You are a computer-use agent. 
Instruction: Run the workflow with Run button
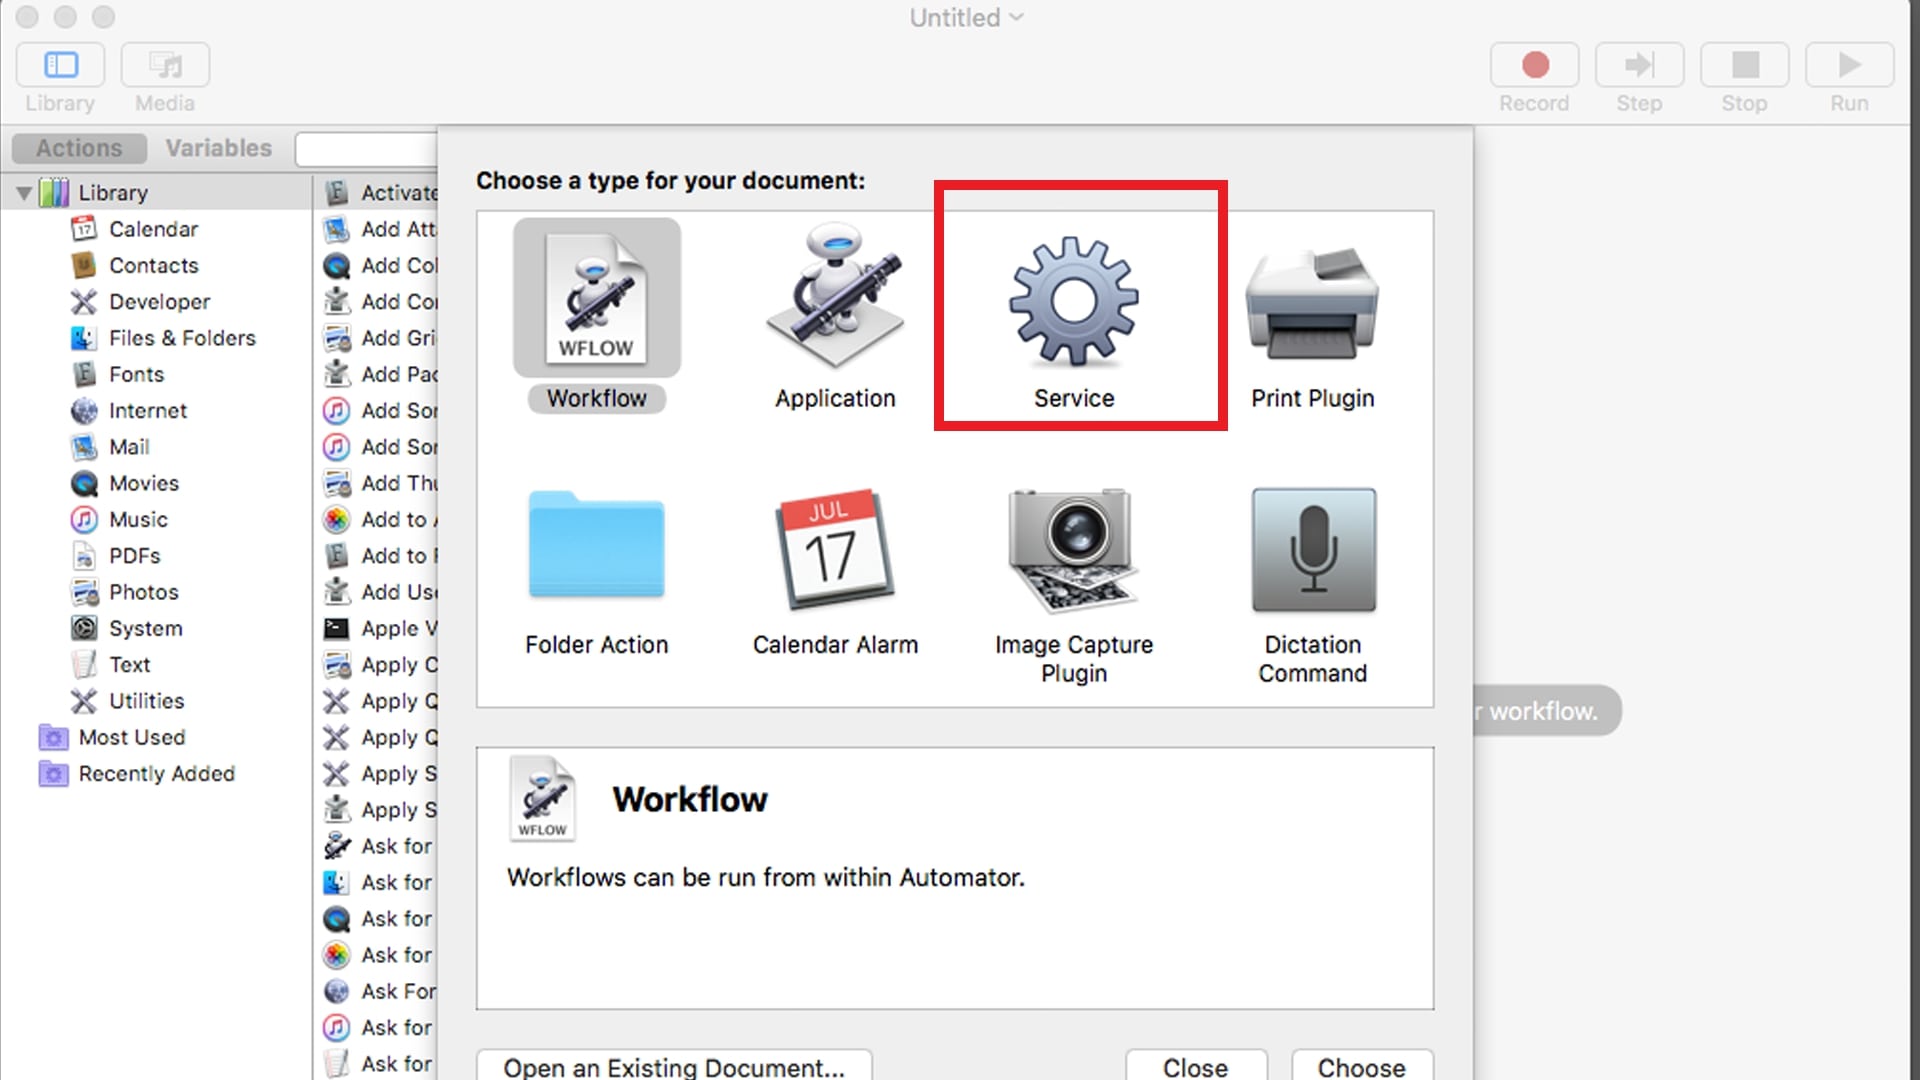coord(1850,65)
